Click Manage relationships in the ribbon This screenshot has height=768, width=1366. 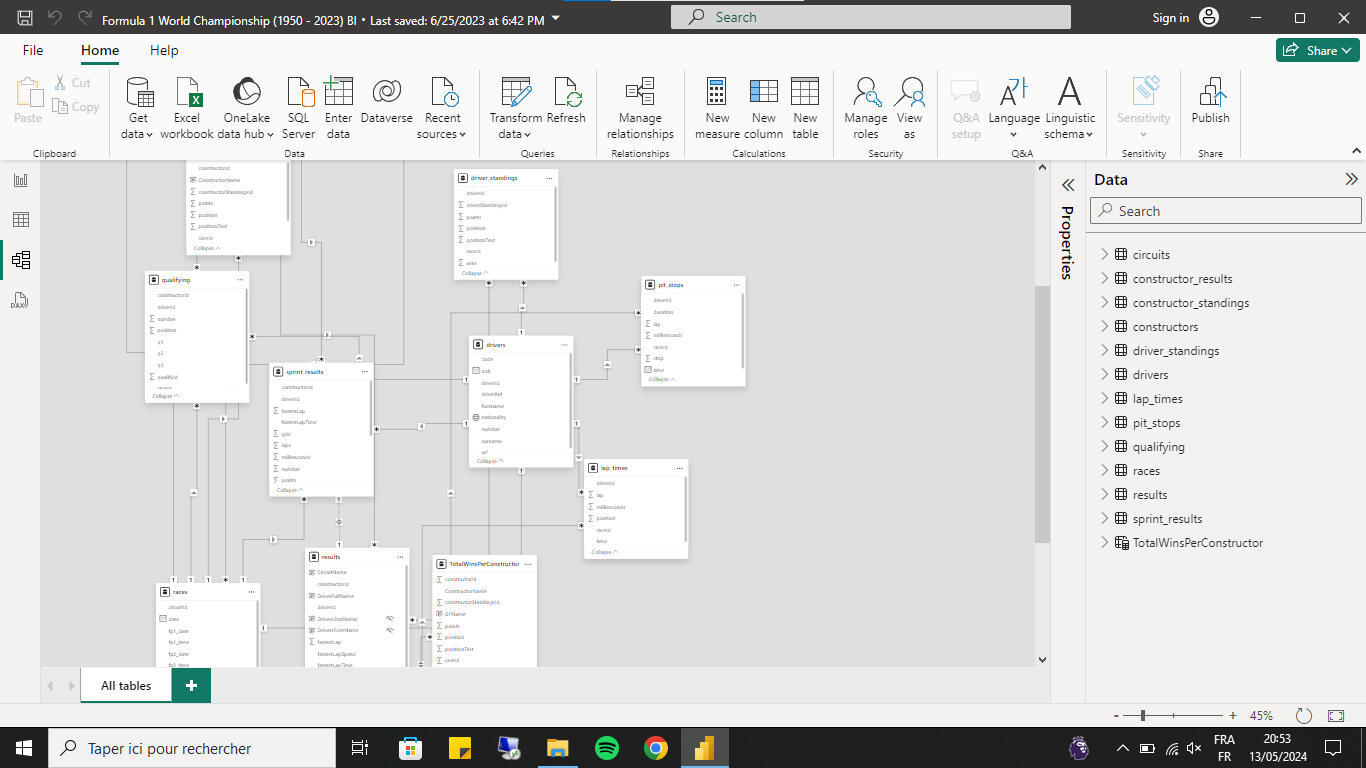click(640, 108)
